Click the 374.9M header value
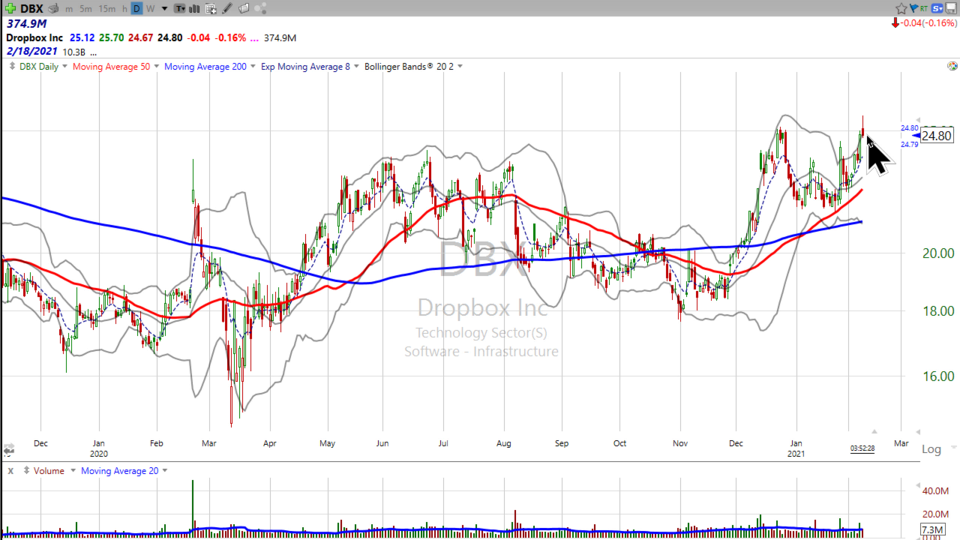The image size is (960, 540). coord(27,24)
